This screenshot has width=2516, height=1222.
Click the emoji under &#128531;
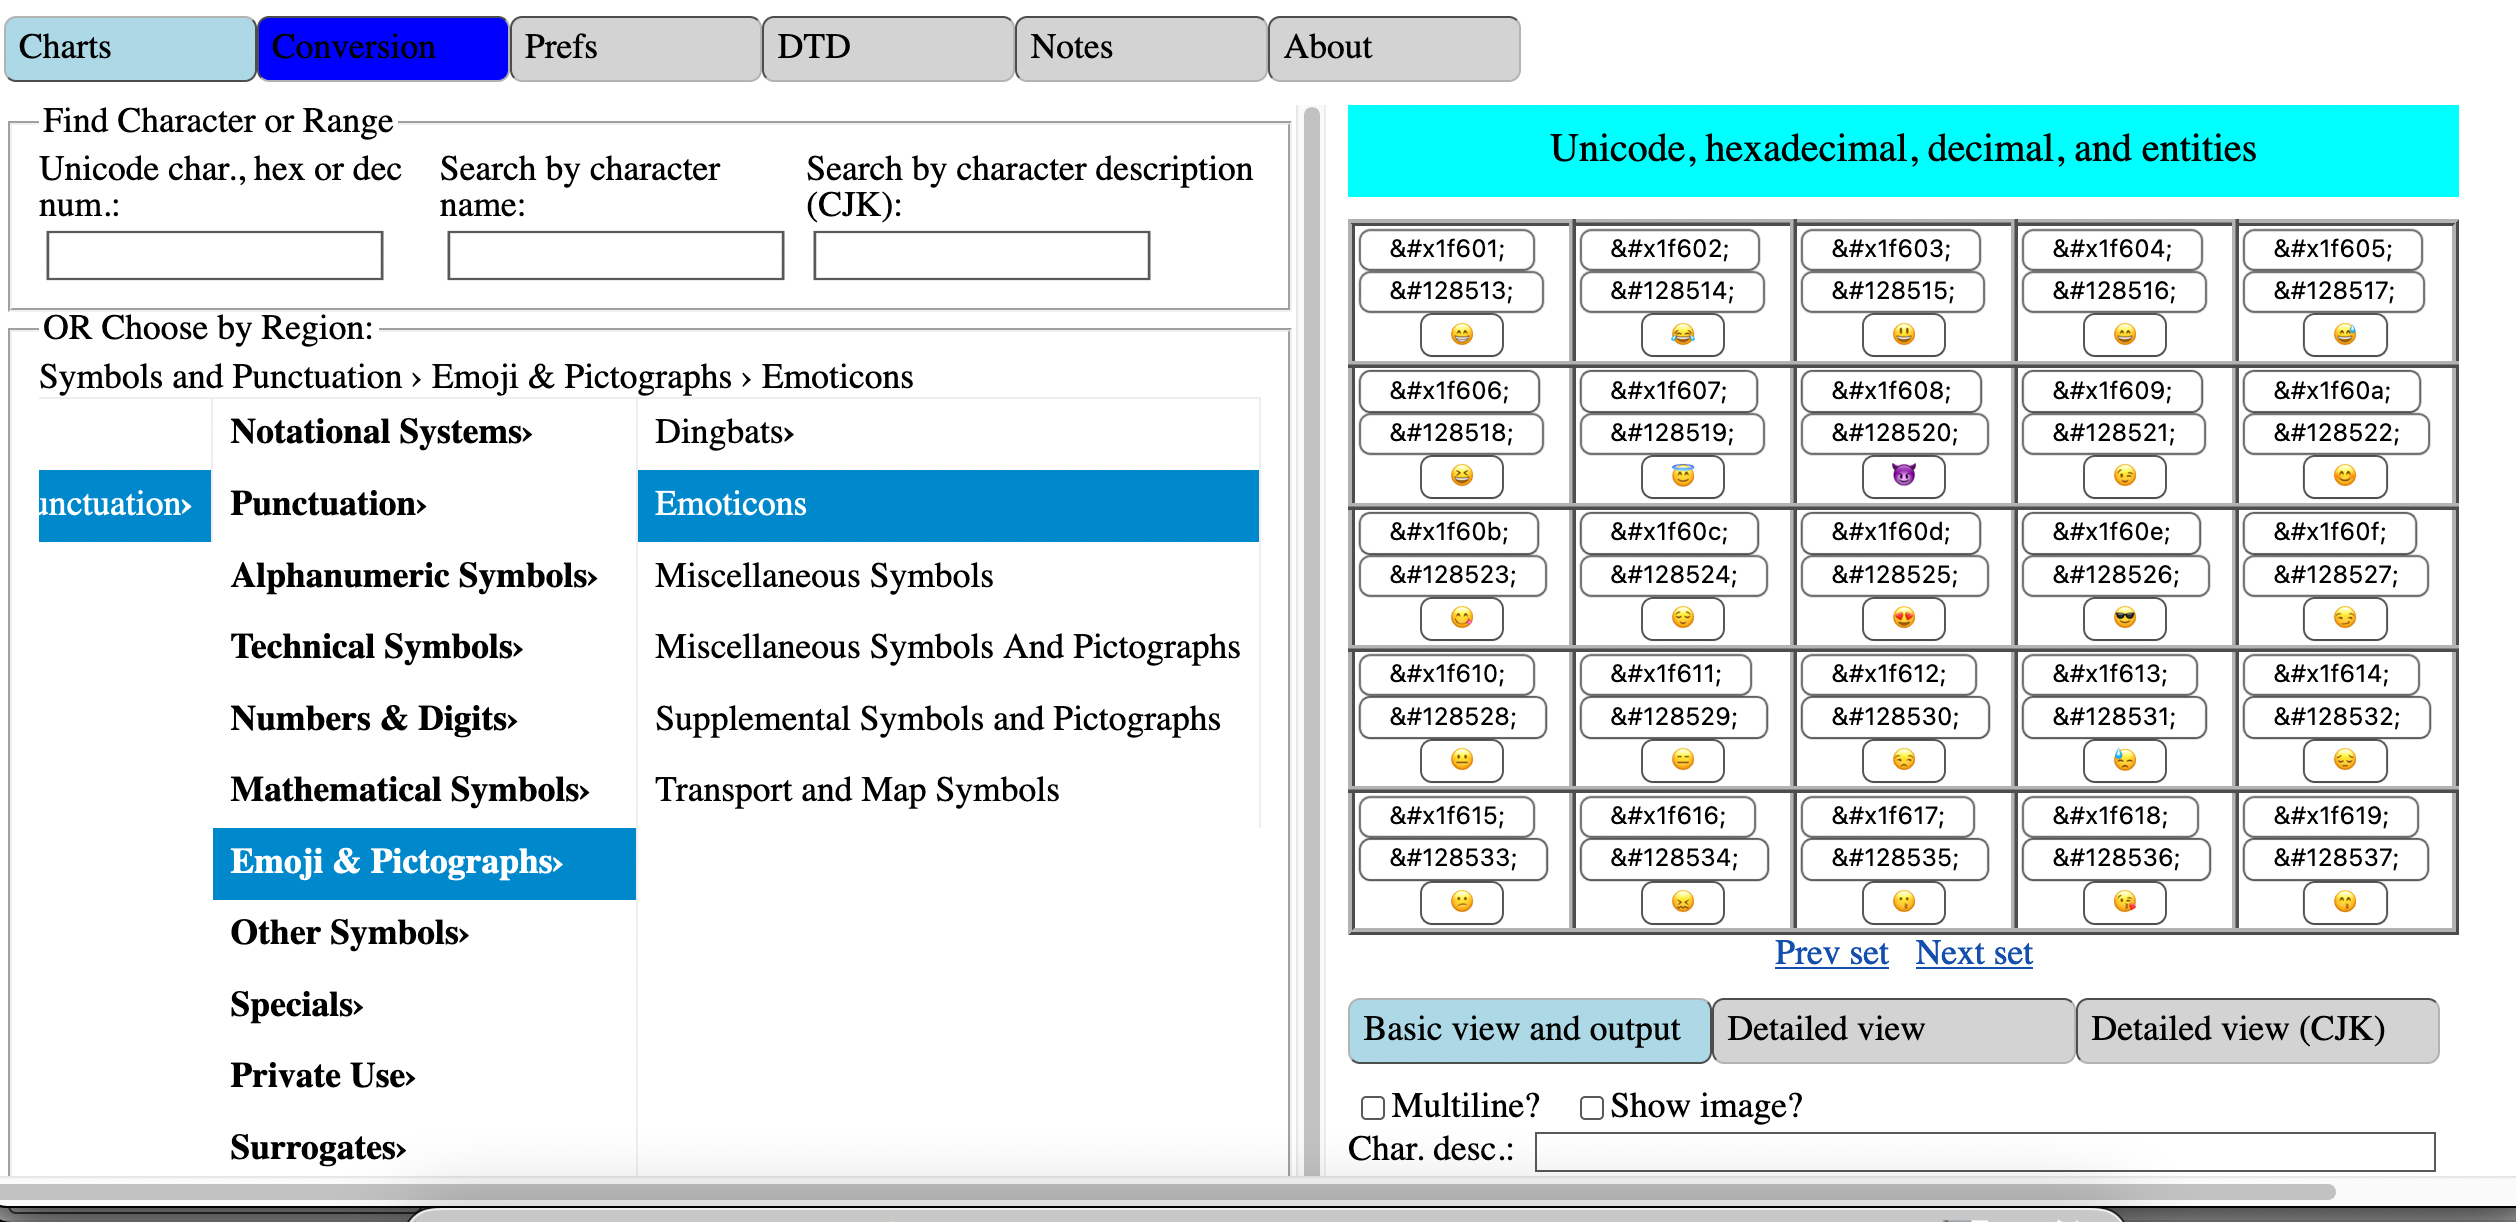pyautogui.click(x=2124, y=760)
